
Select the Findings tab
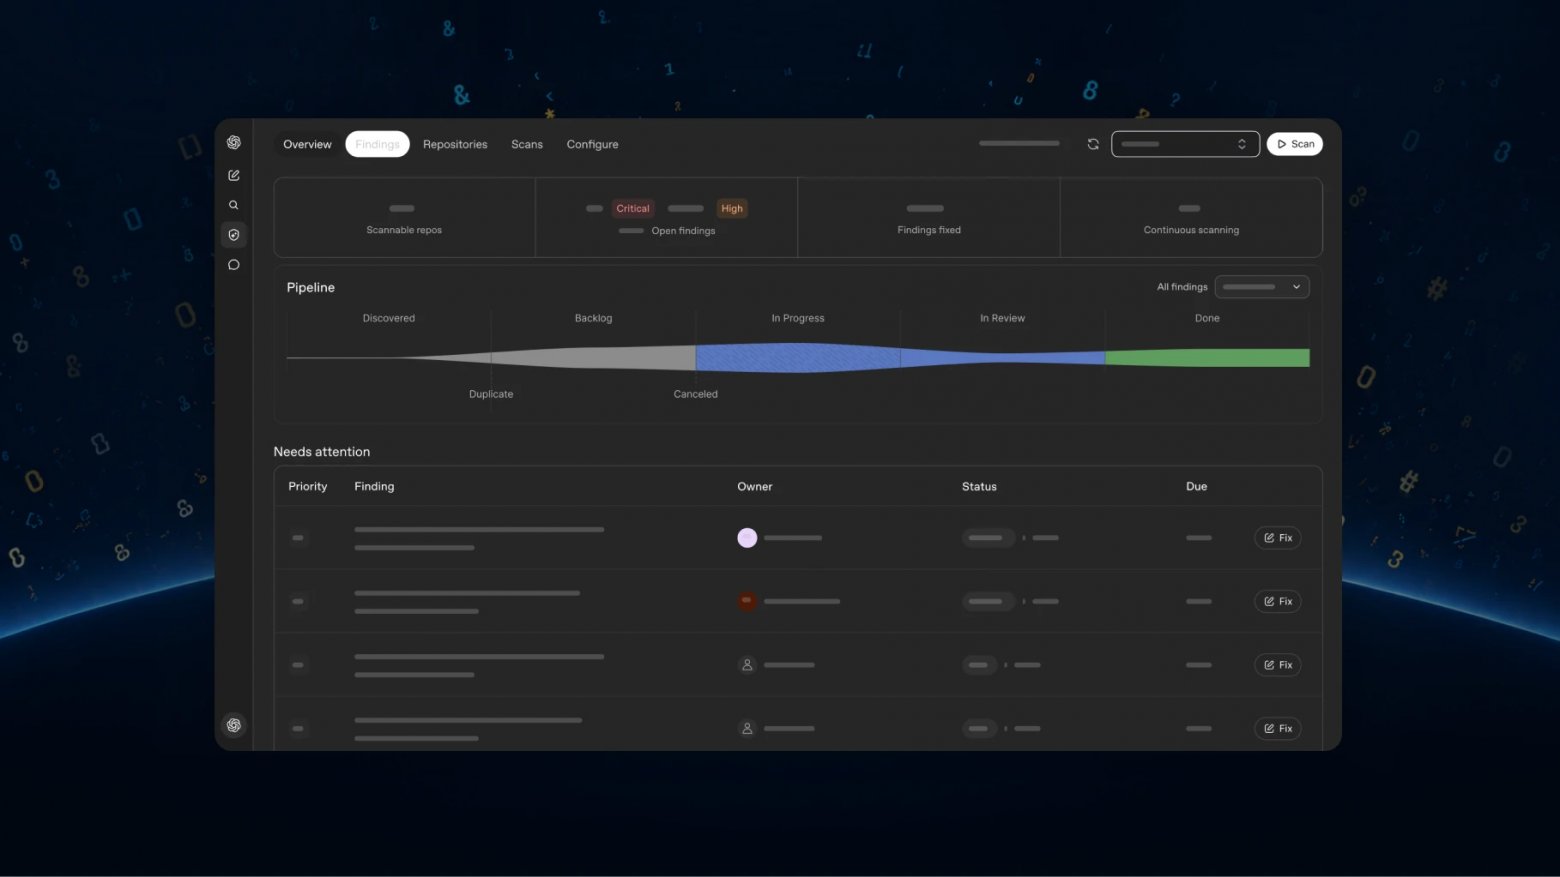coord(377,144)
